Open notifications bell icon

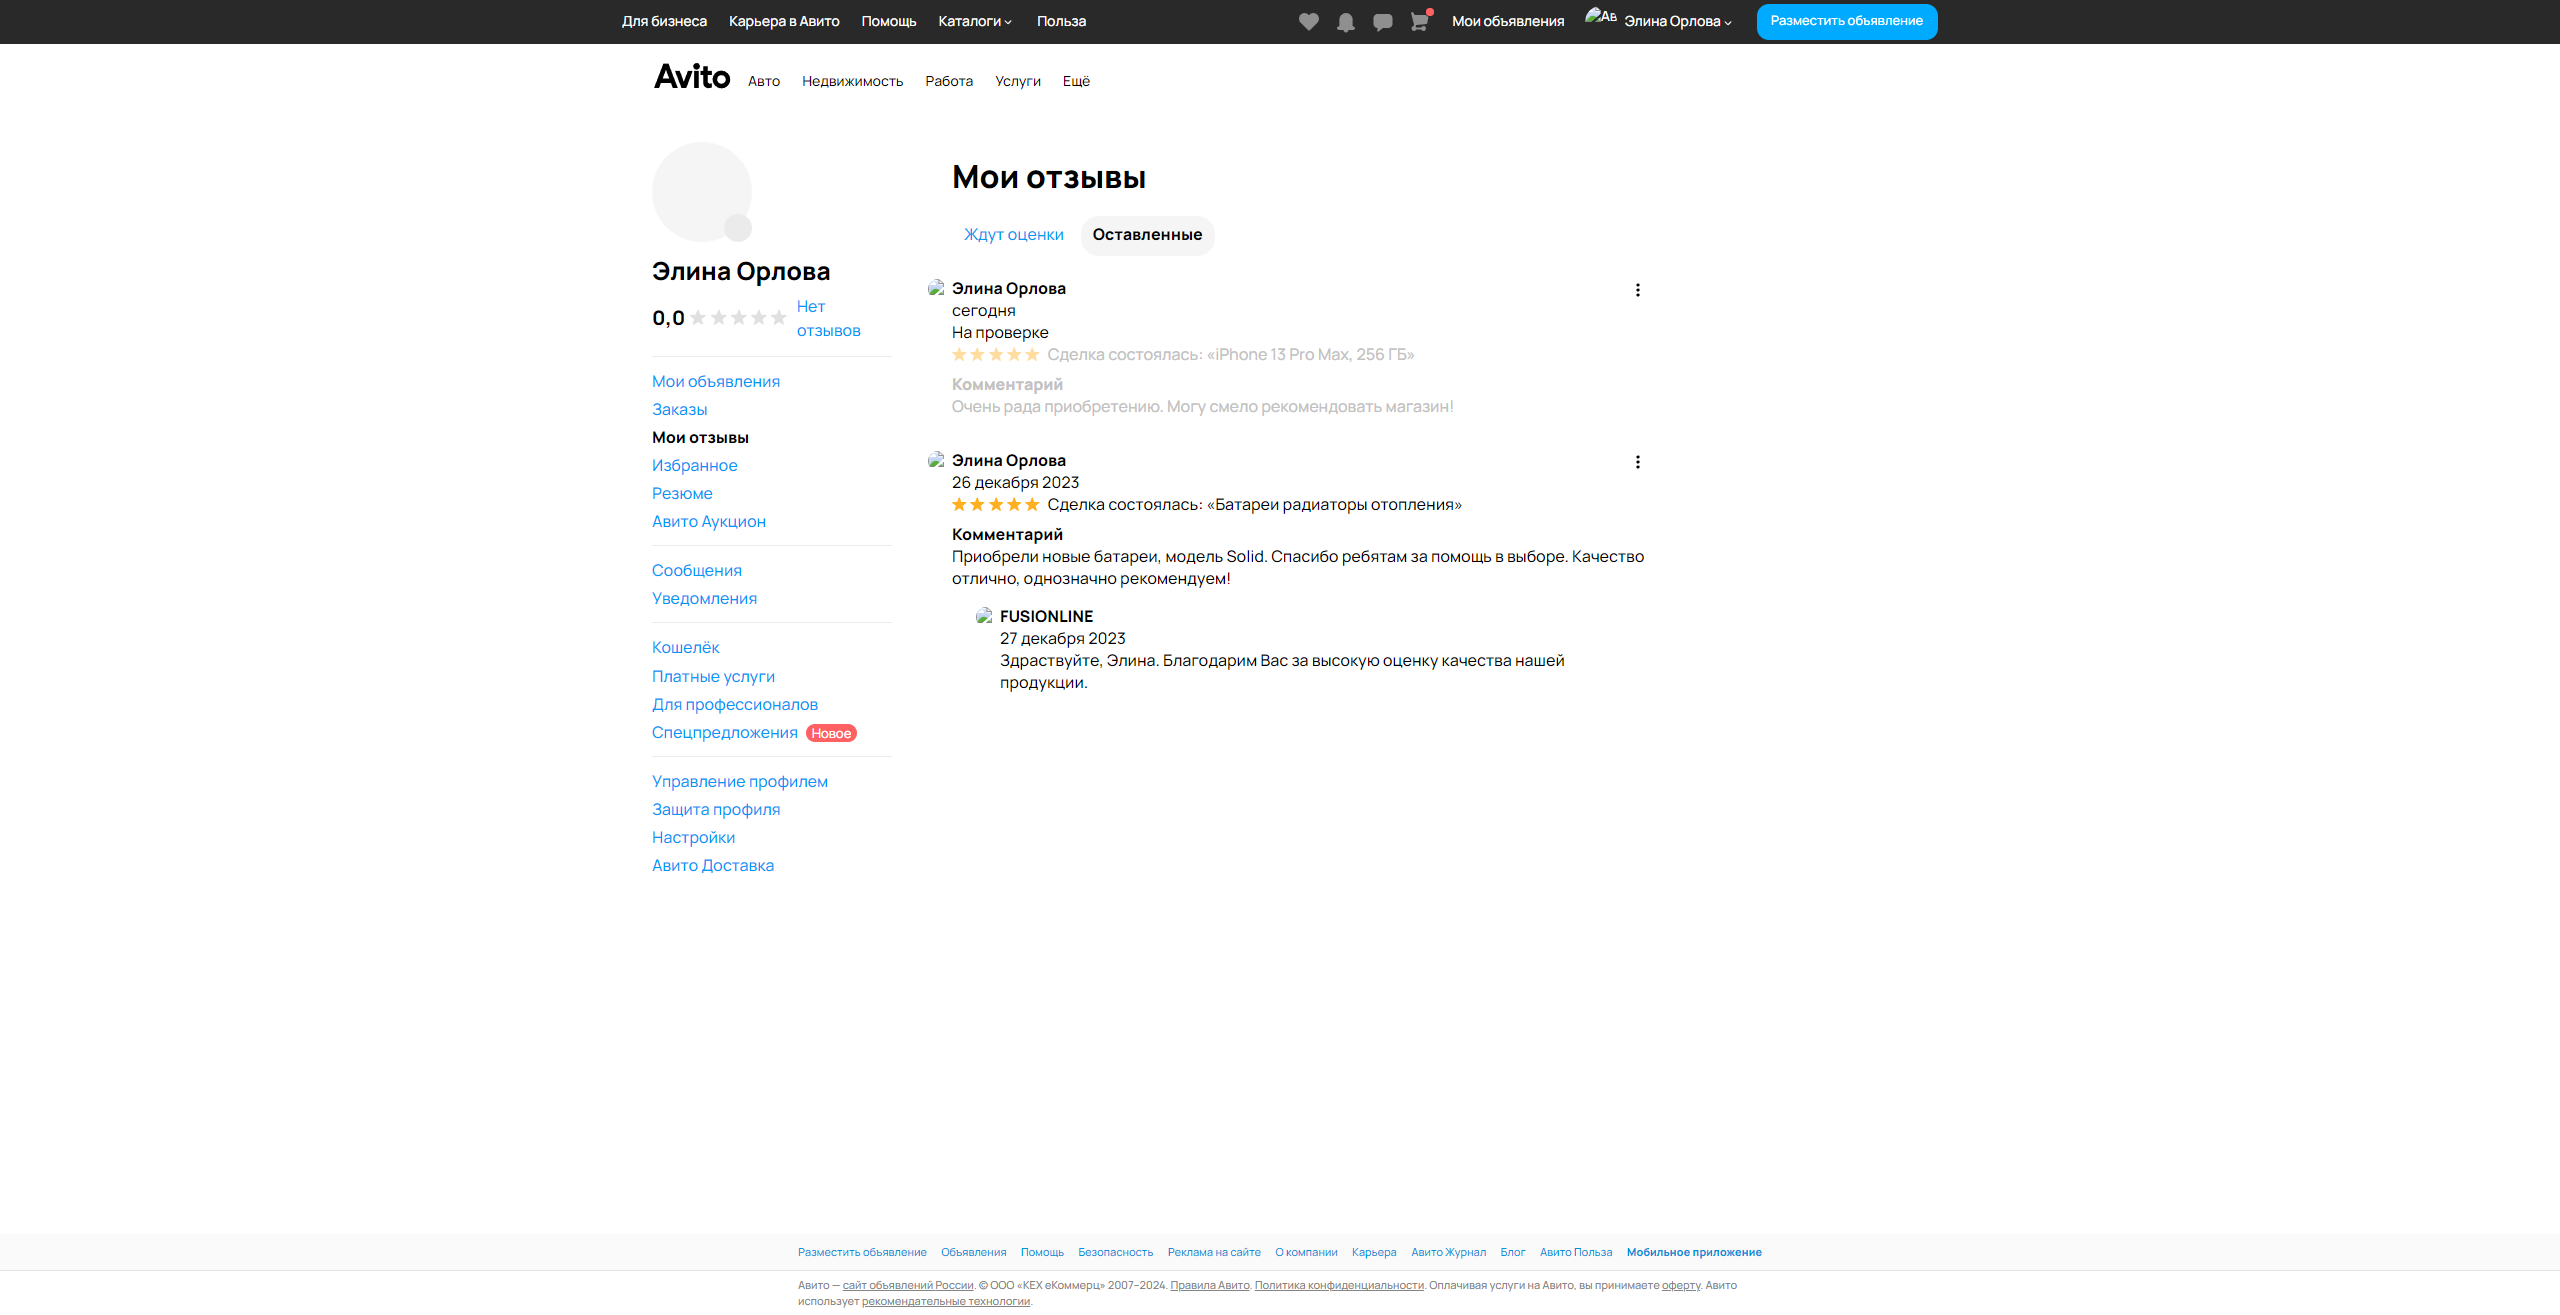coord(1346,22)
